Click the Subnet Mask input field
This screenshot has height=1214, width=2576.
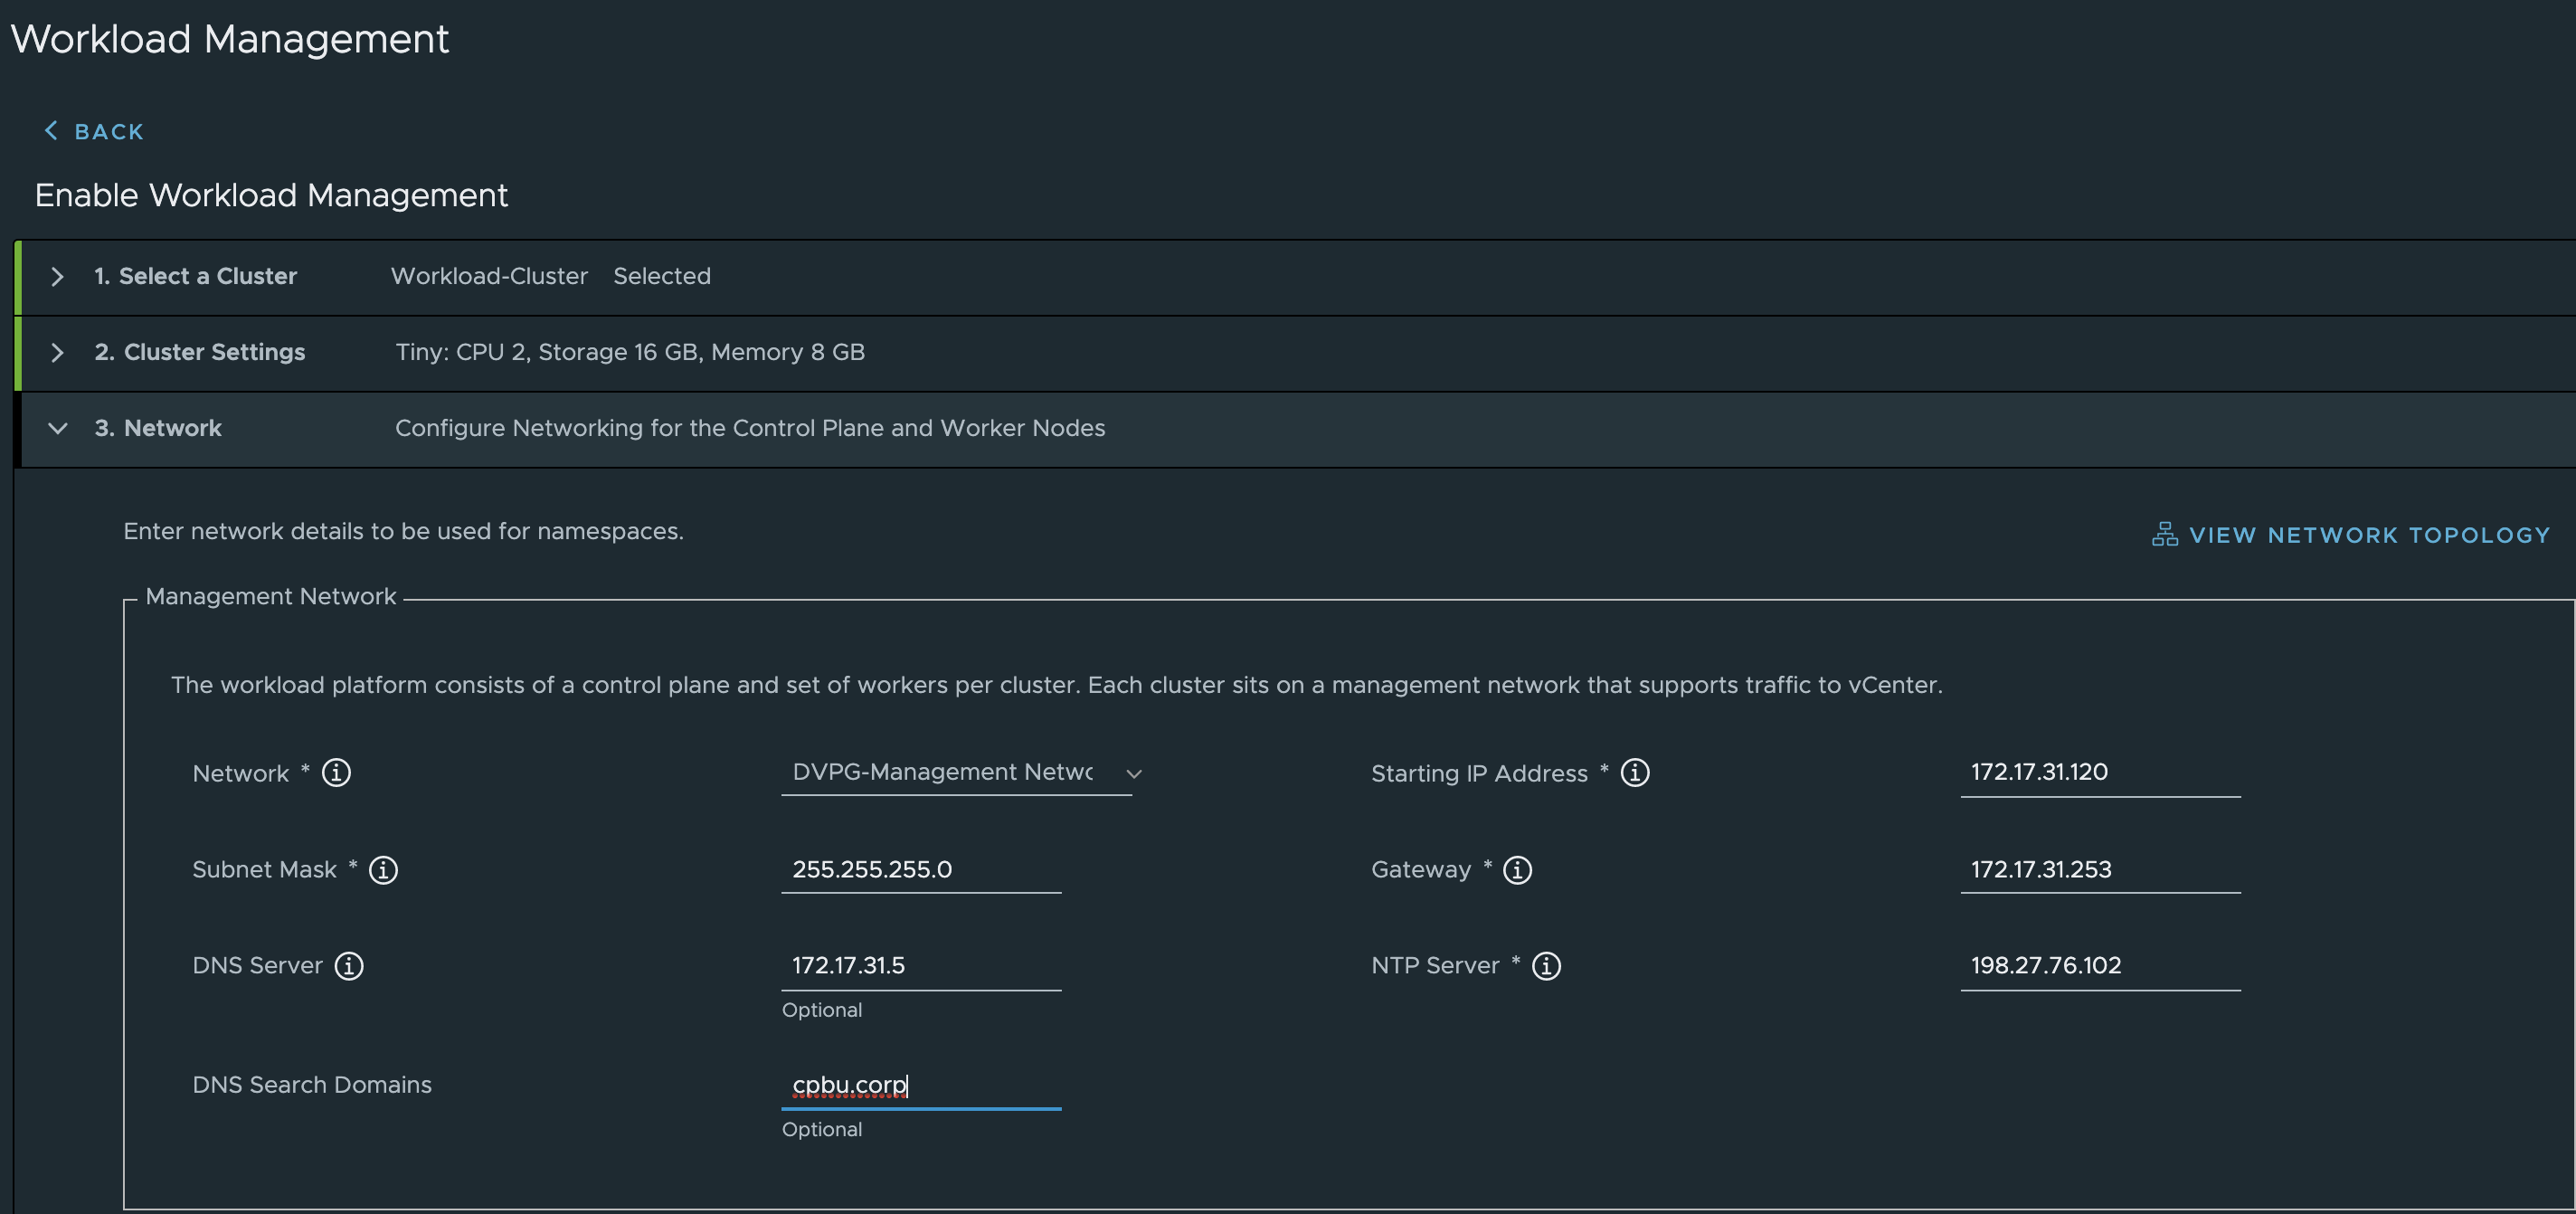pyautogui.click(x=920, y=869)
